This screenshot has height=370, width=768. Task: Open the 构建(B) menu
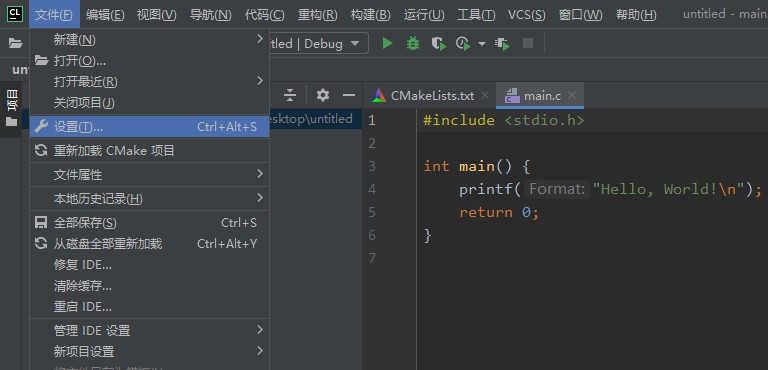pos(371,15)
